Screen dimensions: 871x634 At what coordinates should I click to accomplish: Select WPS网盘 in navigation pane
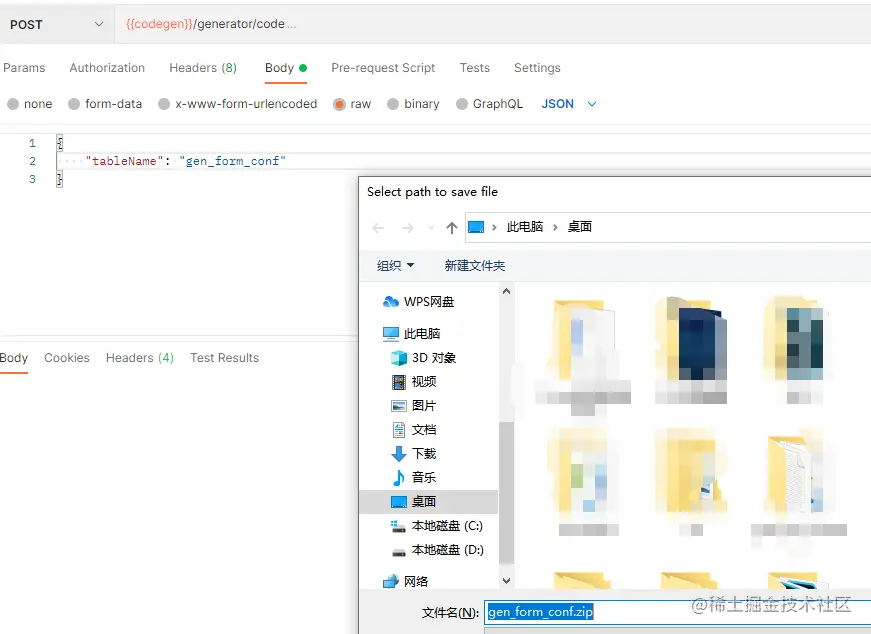419,302
